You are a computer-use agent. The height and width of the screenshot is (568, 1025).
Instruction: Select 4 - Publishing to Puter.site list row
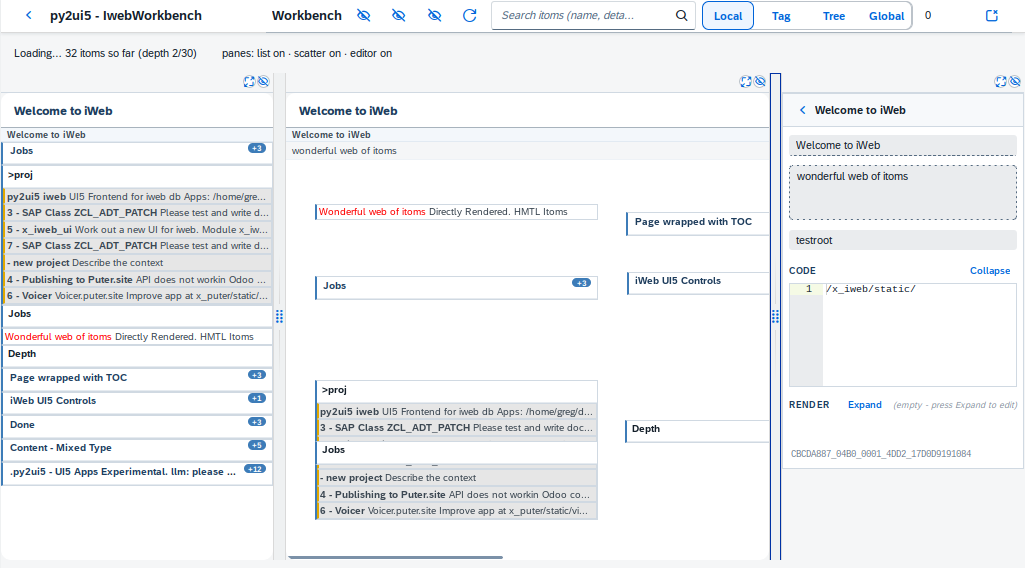[137, 279]
